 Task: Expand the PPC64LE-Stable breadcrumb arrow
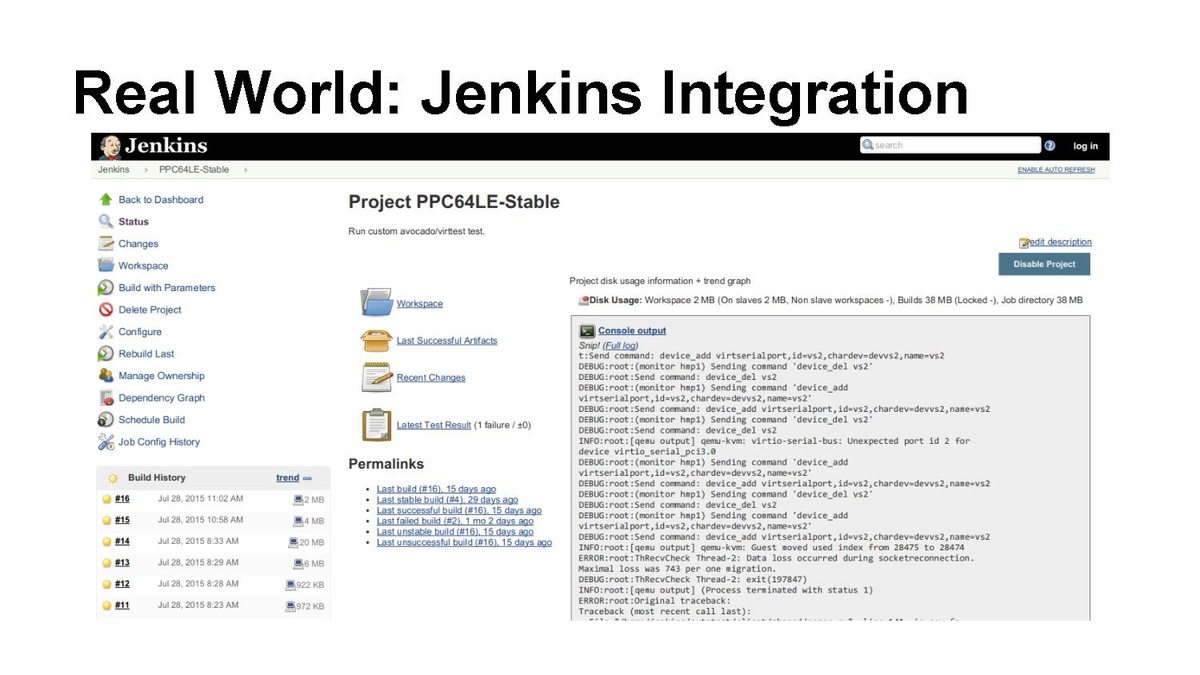point(245,170)
